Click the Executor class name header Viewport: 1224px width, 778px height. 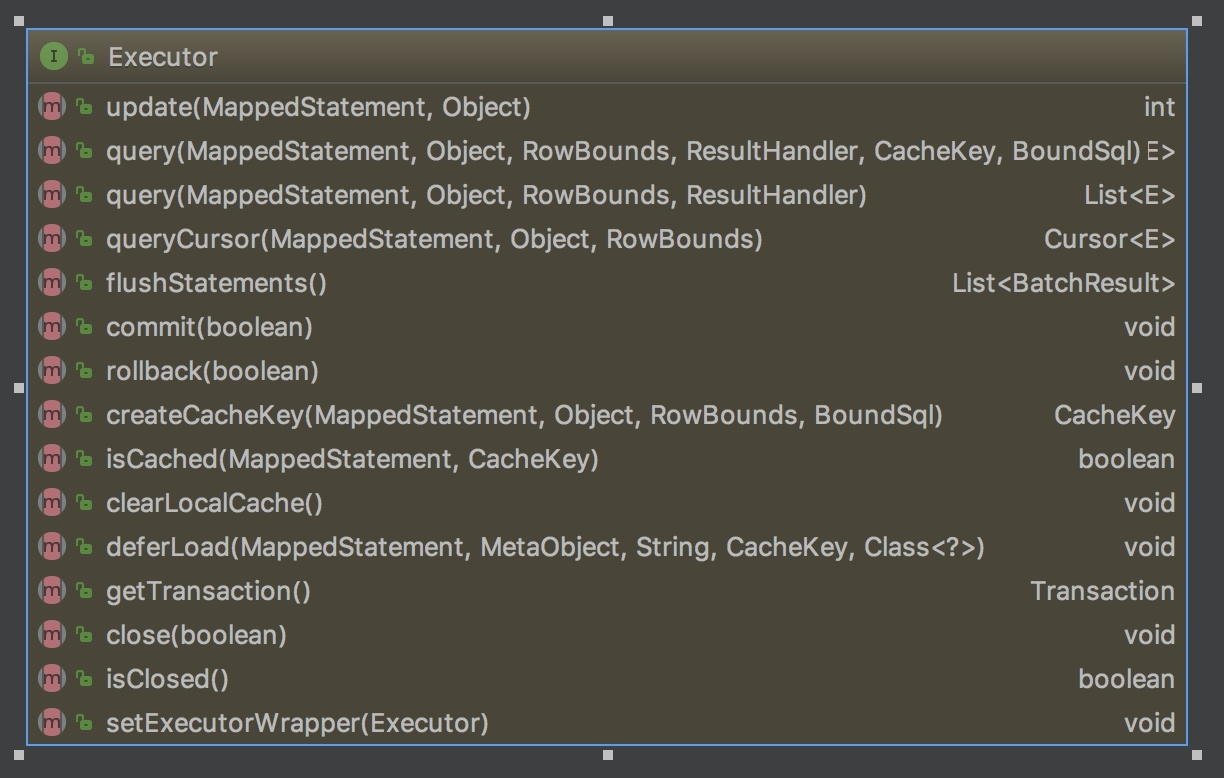click(163, 57)
